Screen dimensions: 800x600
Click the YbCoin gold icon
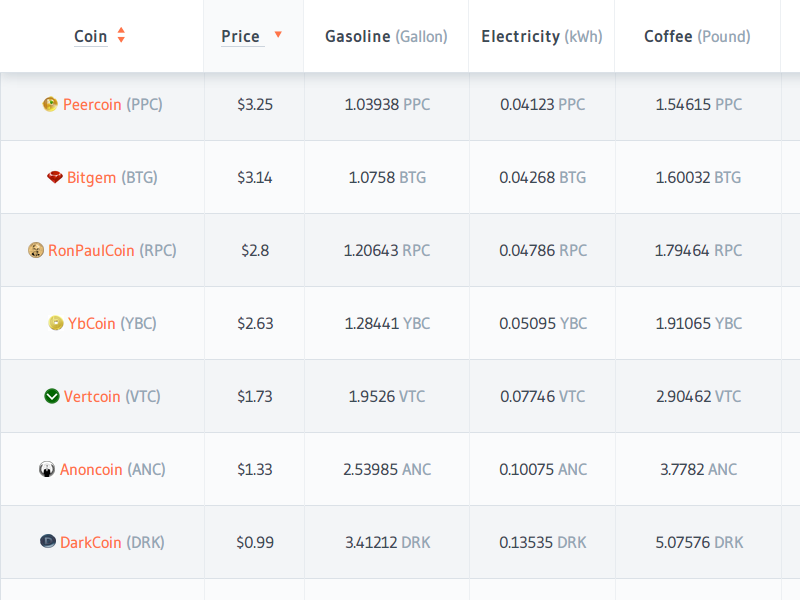pos(56,323)
